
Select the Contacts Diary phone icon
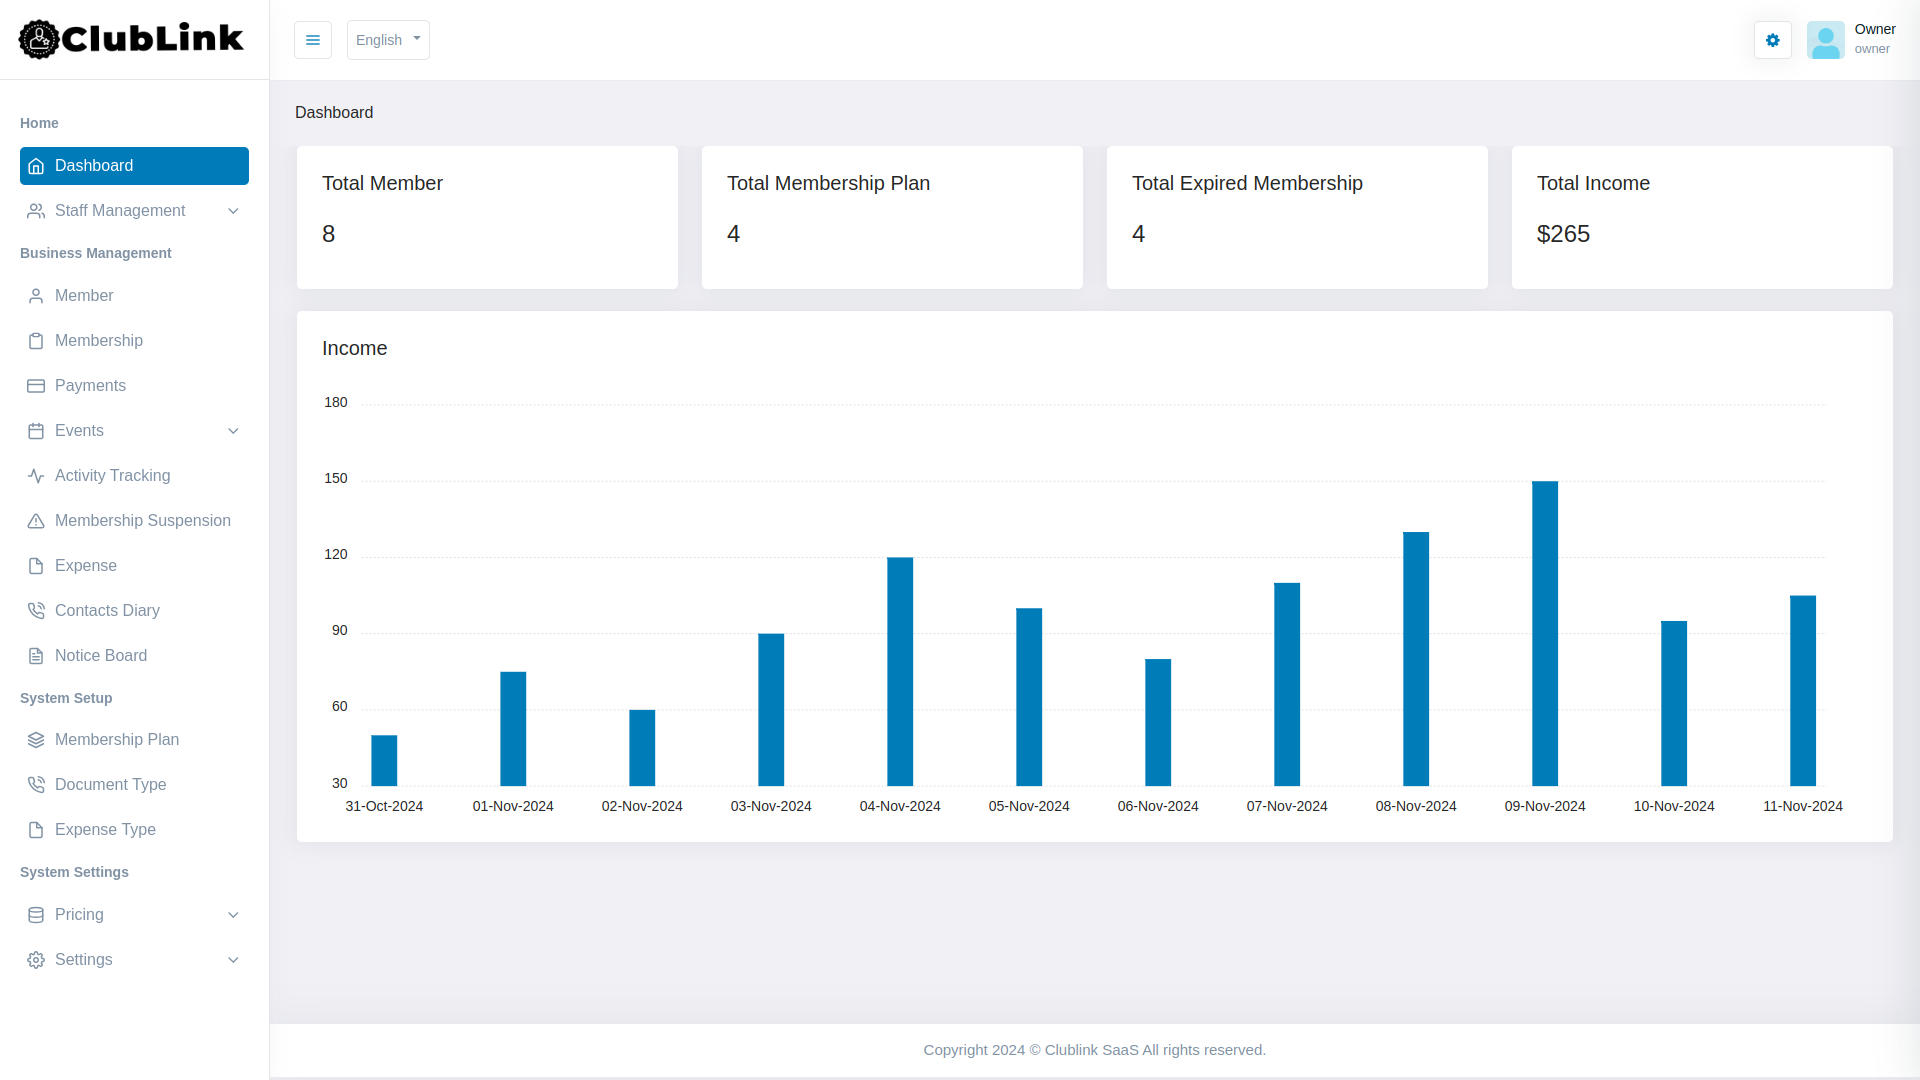pos(36,610)
